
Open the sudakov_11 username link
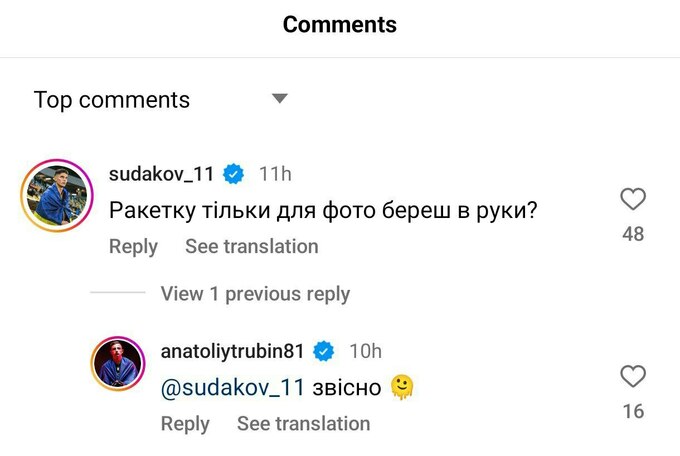tap(161, 174)
